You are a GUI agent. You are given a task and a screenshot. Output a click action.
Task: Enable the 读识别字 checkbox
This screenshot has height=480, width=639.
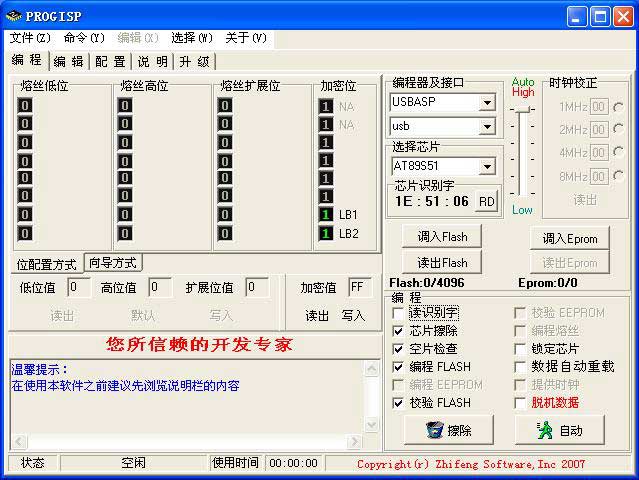399,313
